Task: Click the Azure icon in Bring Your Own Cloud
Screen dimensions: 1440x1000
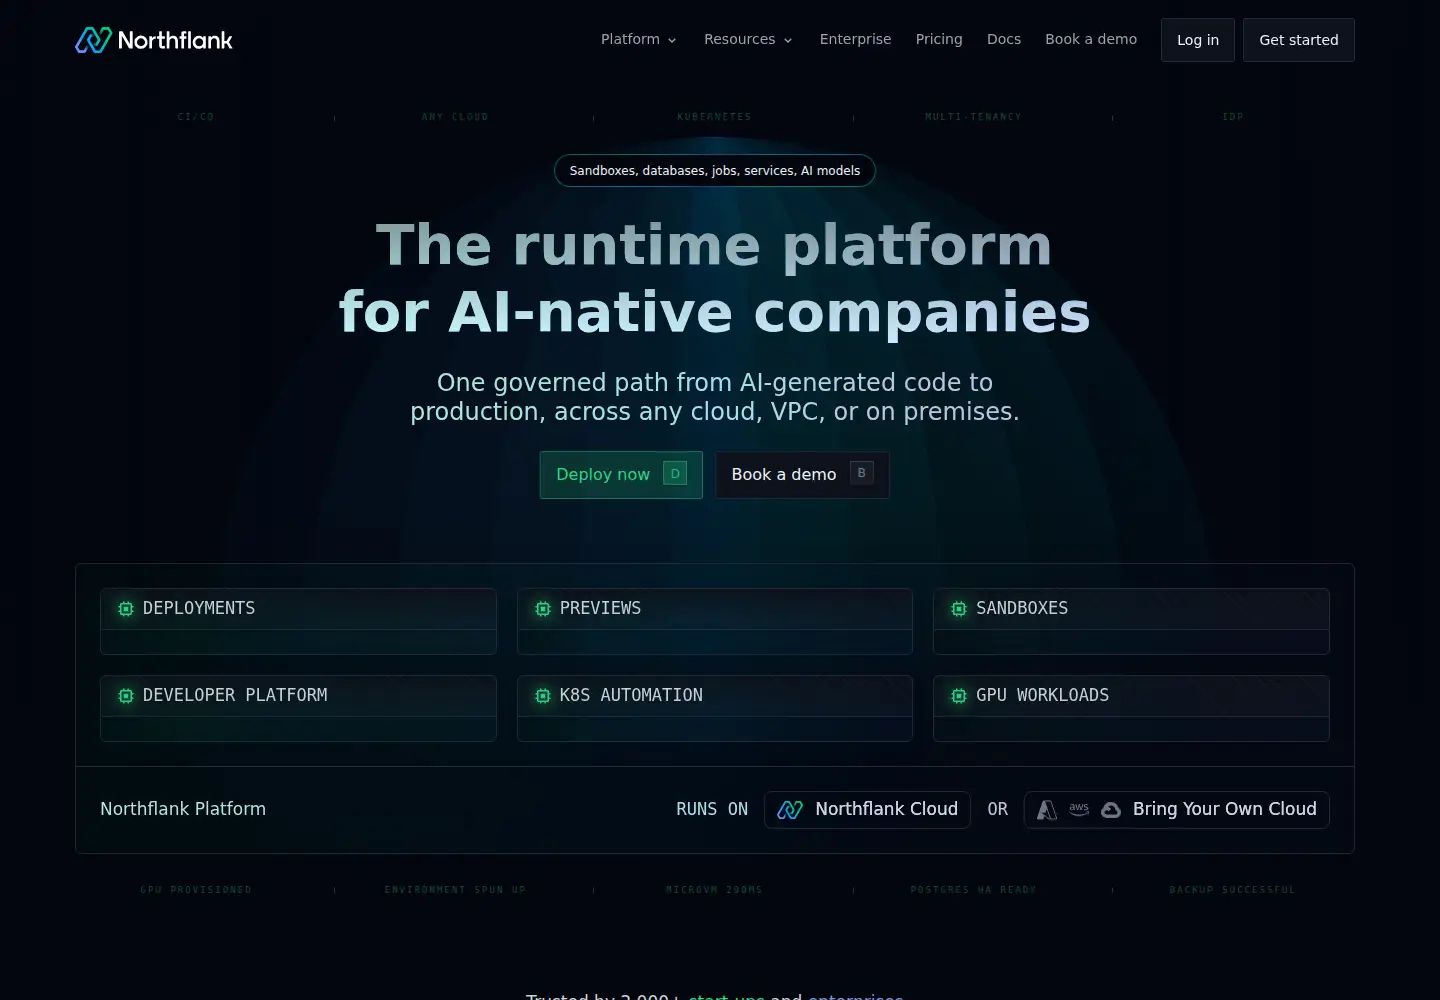Action: [x=1047, y=810]
